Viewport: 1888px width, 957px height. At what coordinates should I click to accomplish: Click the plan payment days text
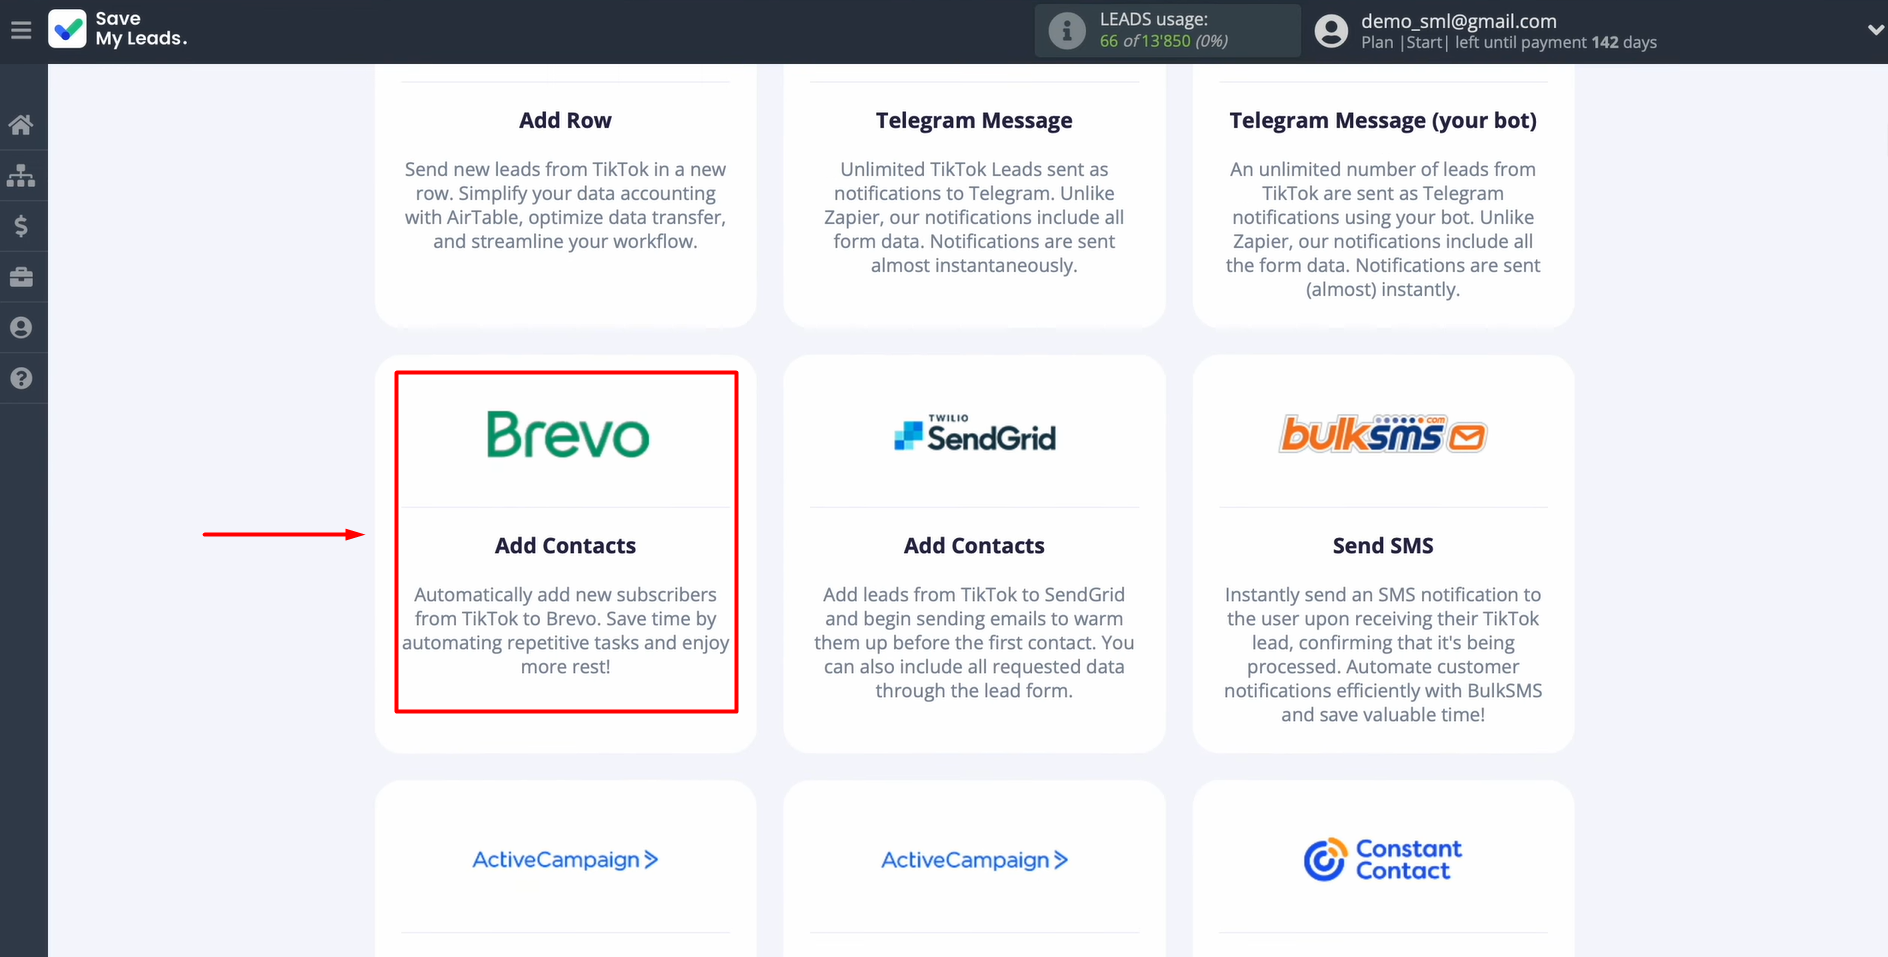[1509, 43]
